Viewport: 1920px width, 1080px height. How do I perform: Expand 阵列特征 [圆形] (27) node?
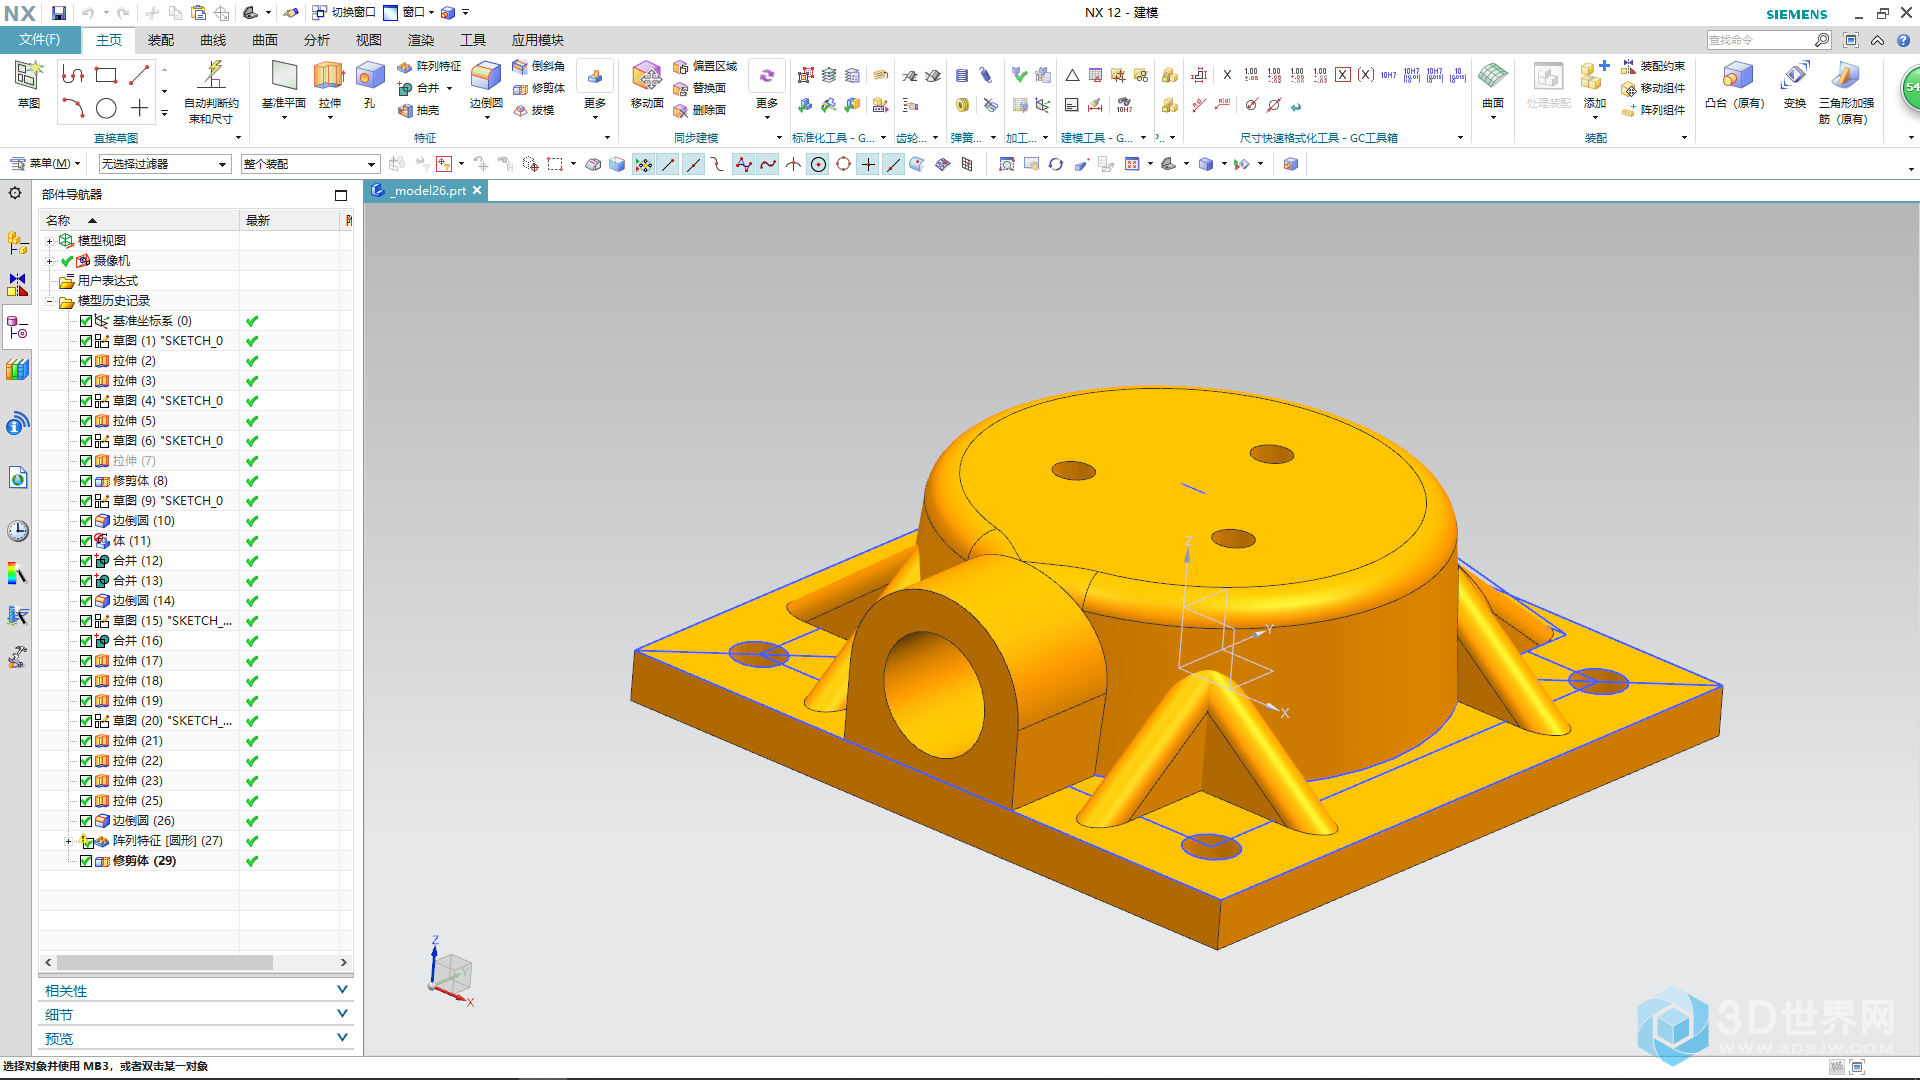(68, 841)
